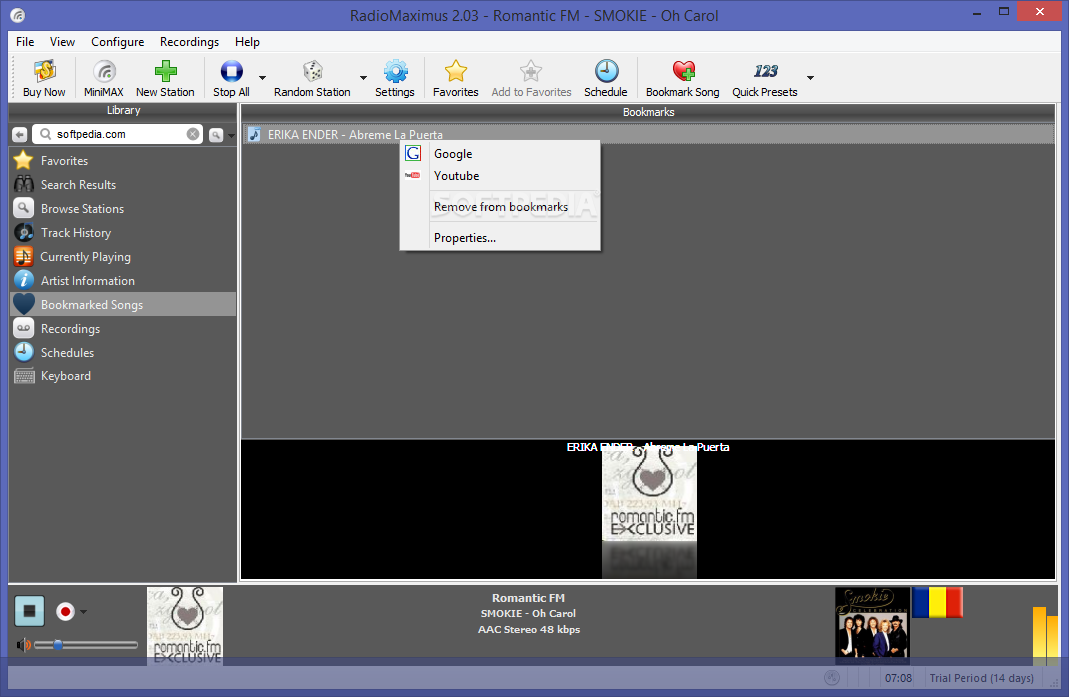Click the round status bar icon

(832, 677)
